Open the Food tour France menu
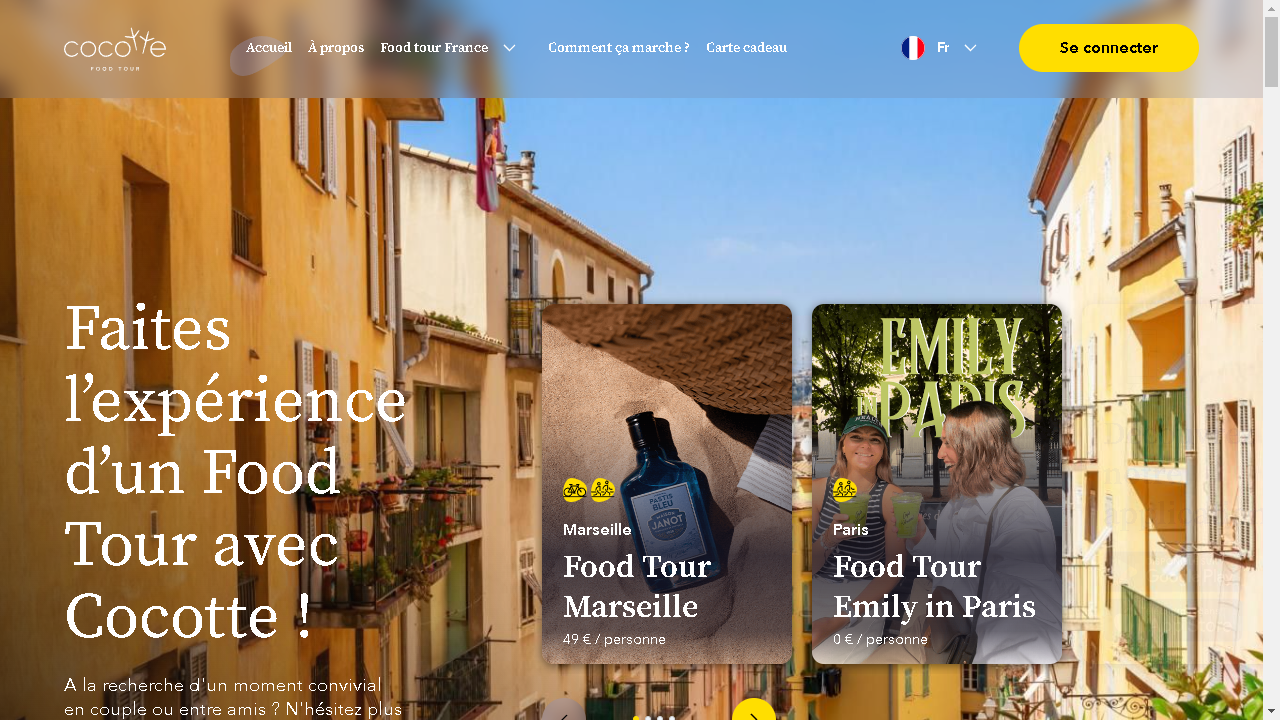The width and height of the screenshot is (1280, 720). click(x=434, y=48)
